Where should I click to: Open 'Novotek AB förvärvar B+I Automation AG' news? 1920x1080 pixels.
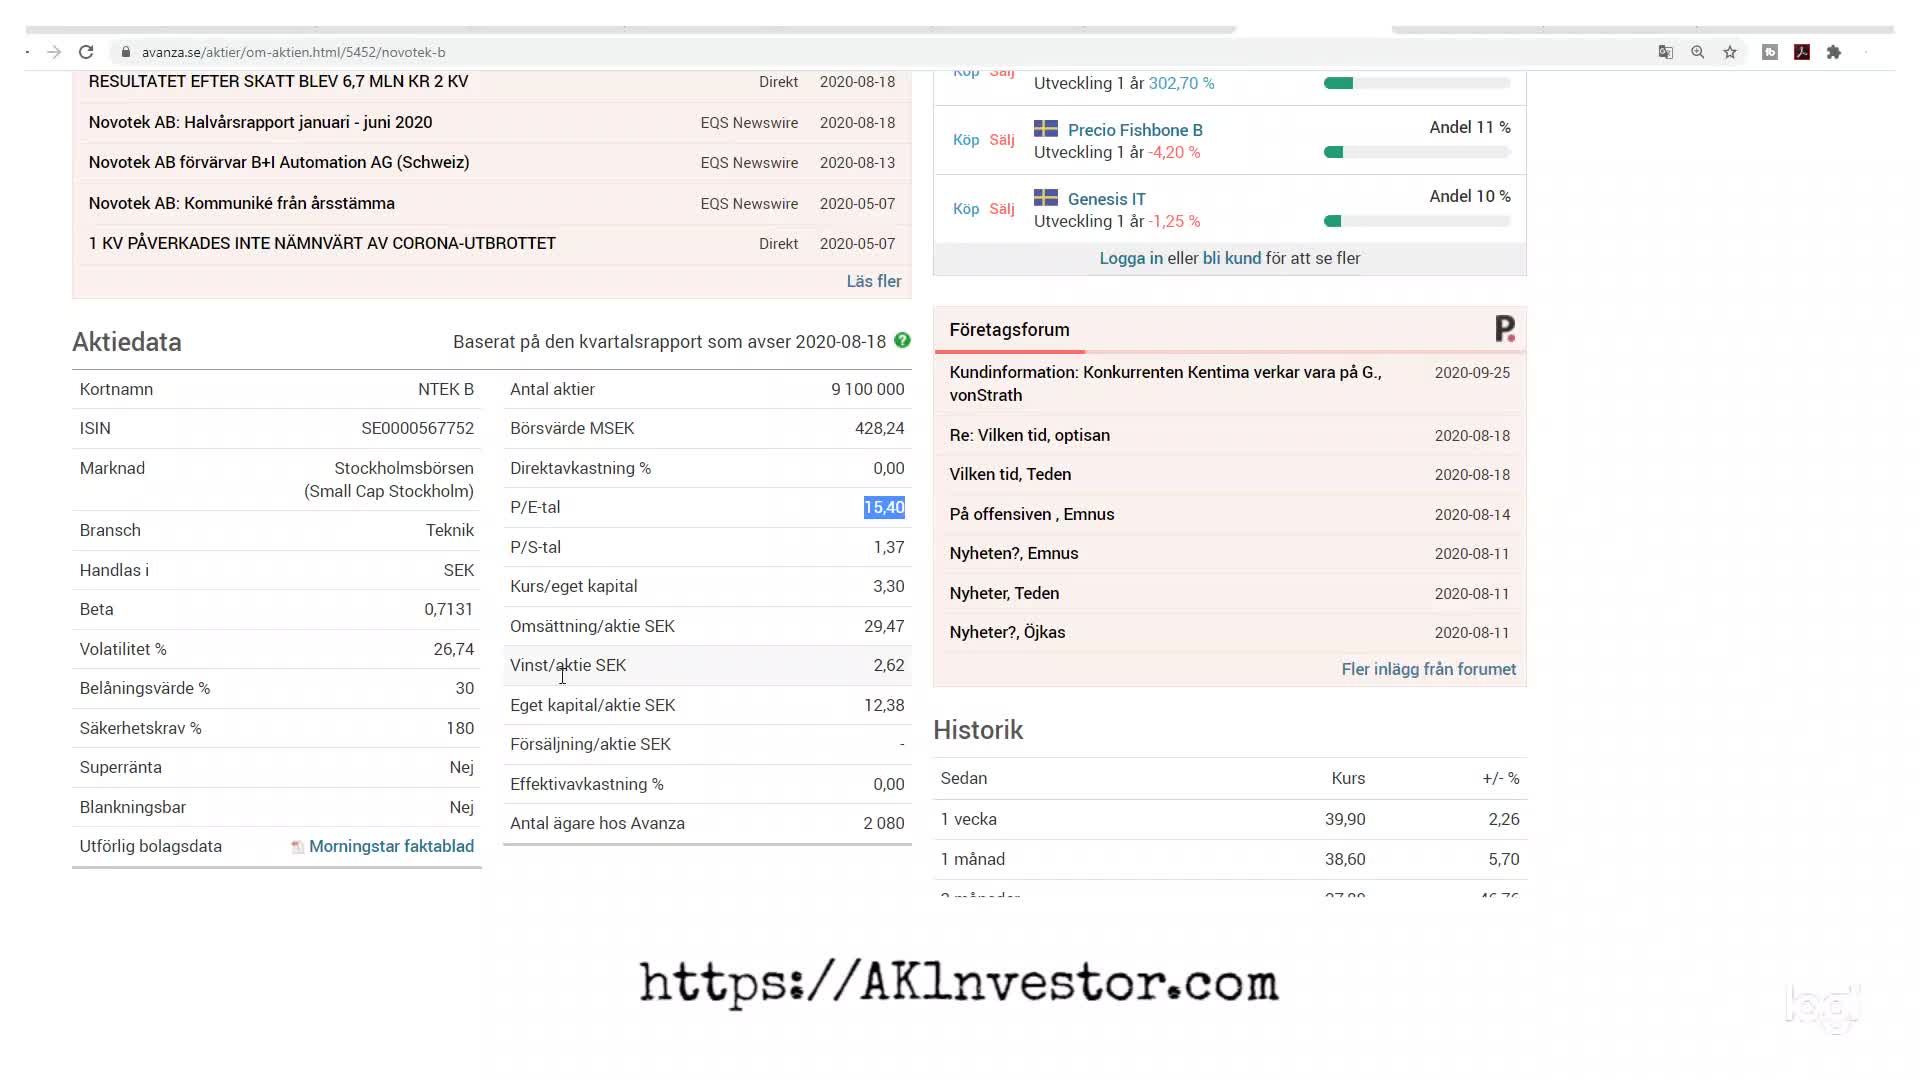click(x=279, y=162)
